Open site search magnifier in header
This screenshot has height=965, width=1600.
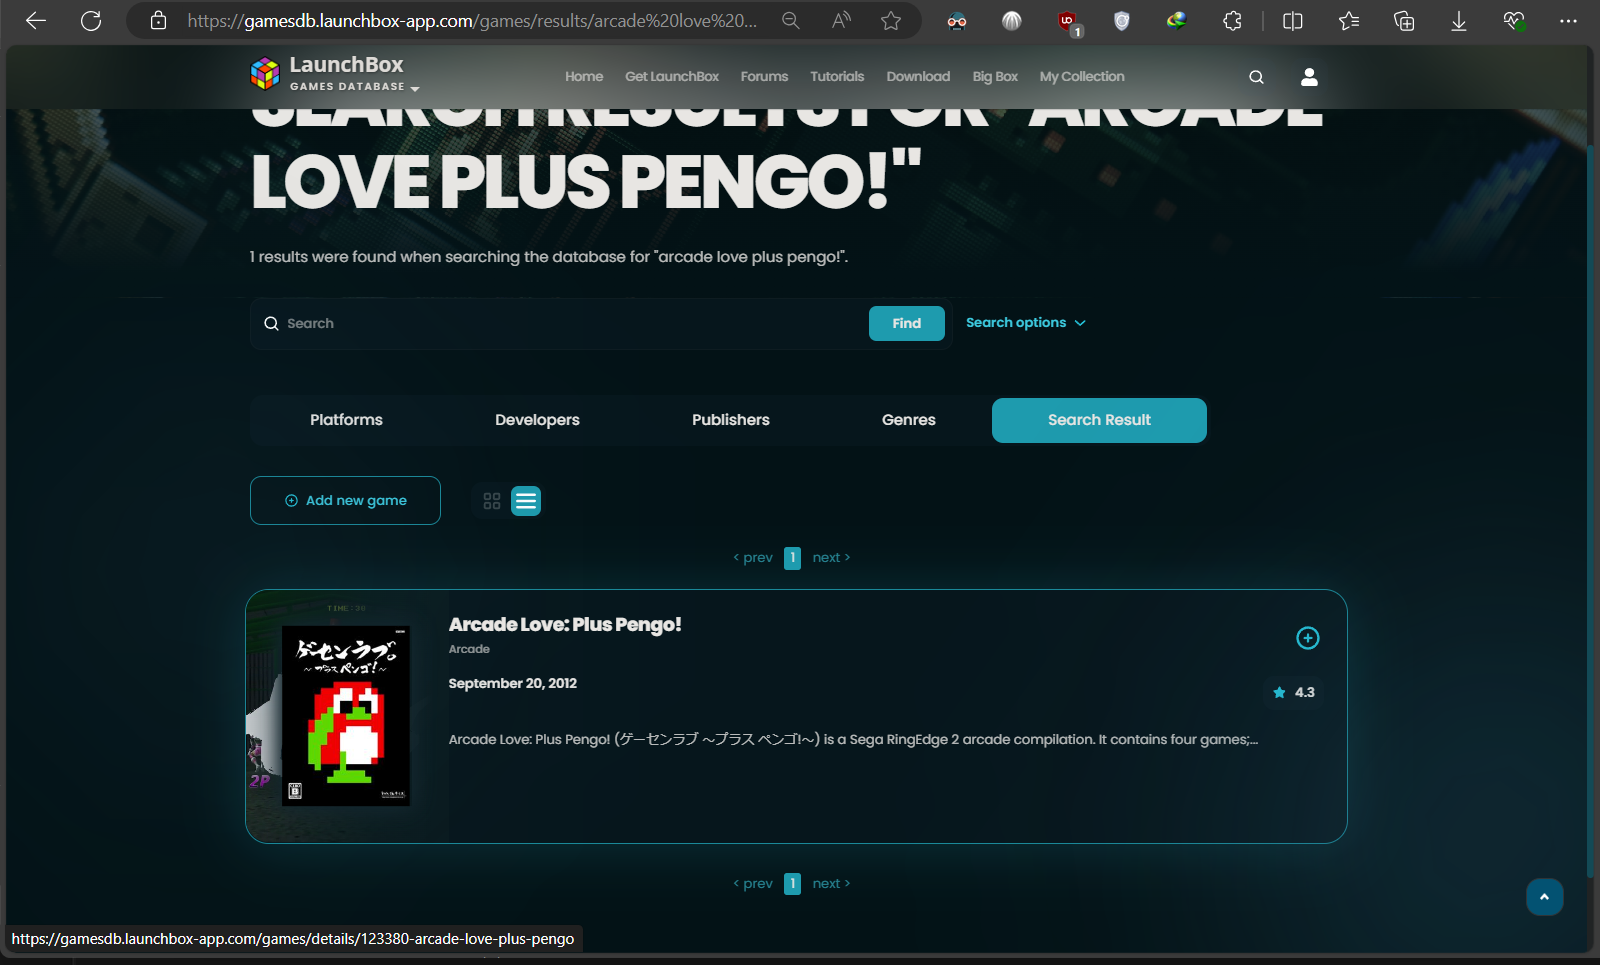click(x=1256, y=77)
